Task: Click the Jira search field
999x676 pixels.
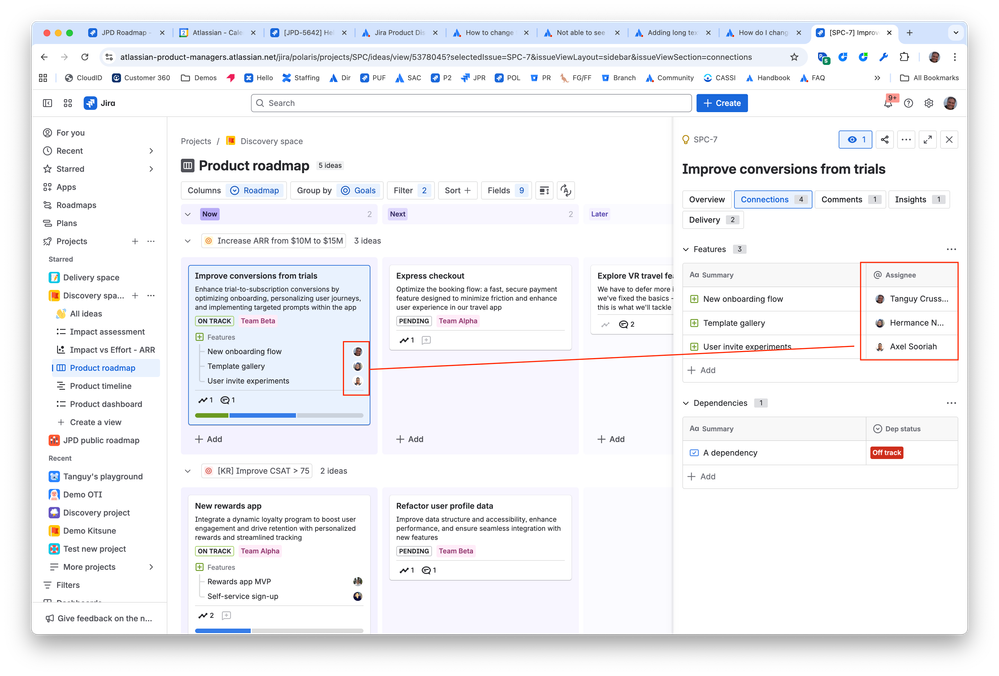Action: point(471,103)
